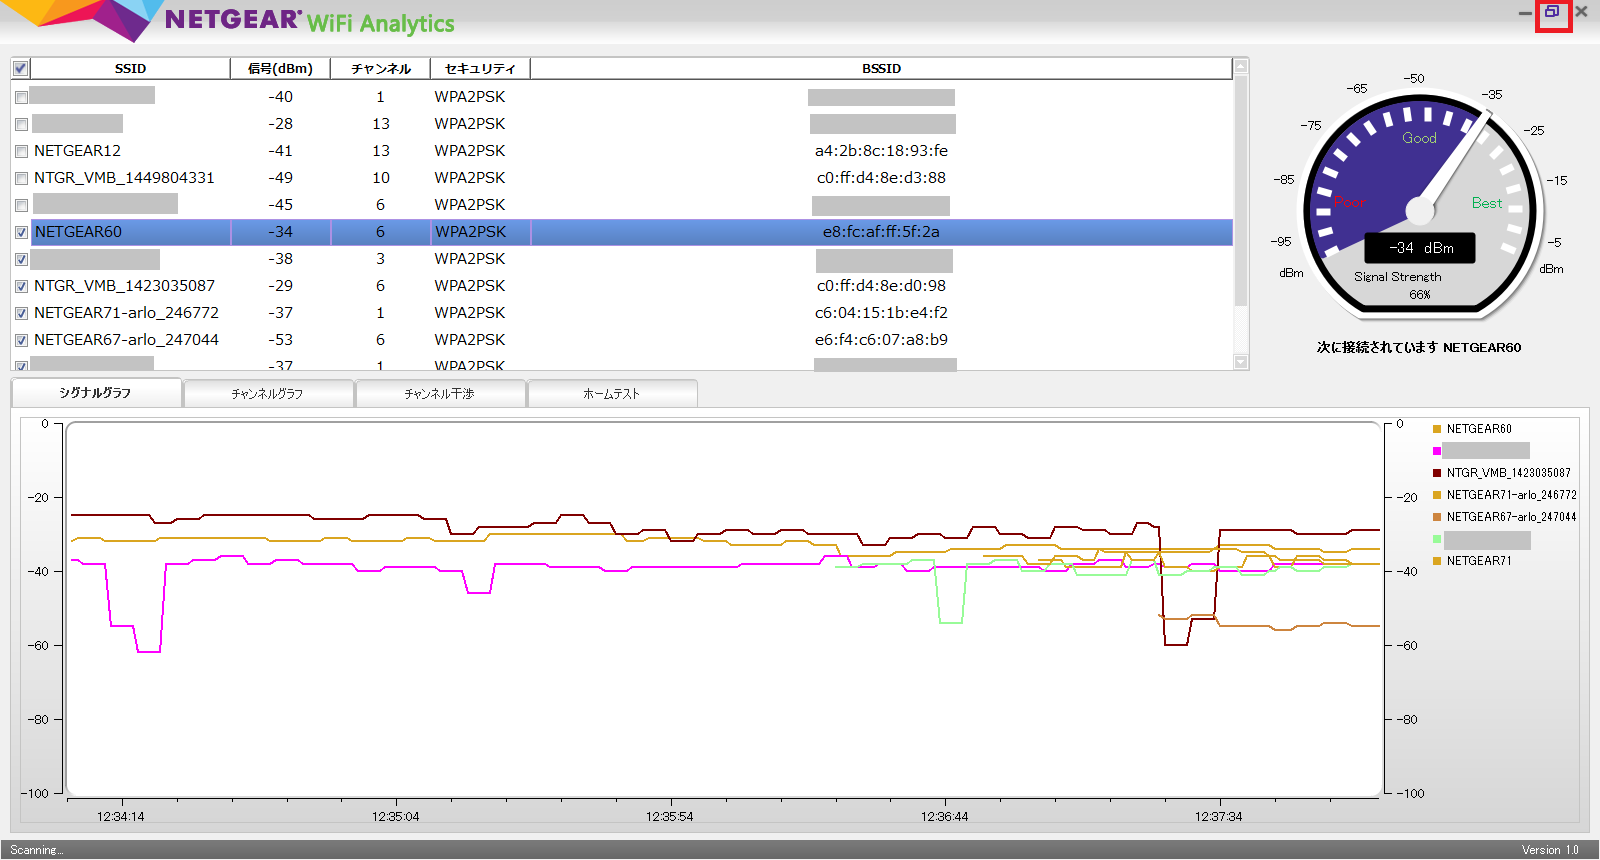Uncheck the NETGEAR60 checkbox
Image resolution: width=1600 pixels, height=860 pixels.
click(21, 233)
